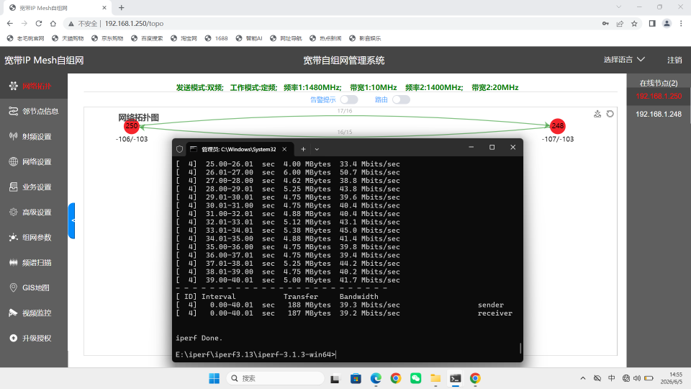Click the 中 input method indicator
This screenshot has height=389, width=691.
612,378
